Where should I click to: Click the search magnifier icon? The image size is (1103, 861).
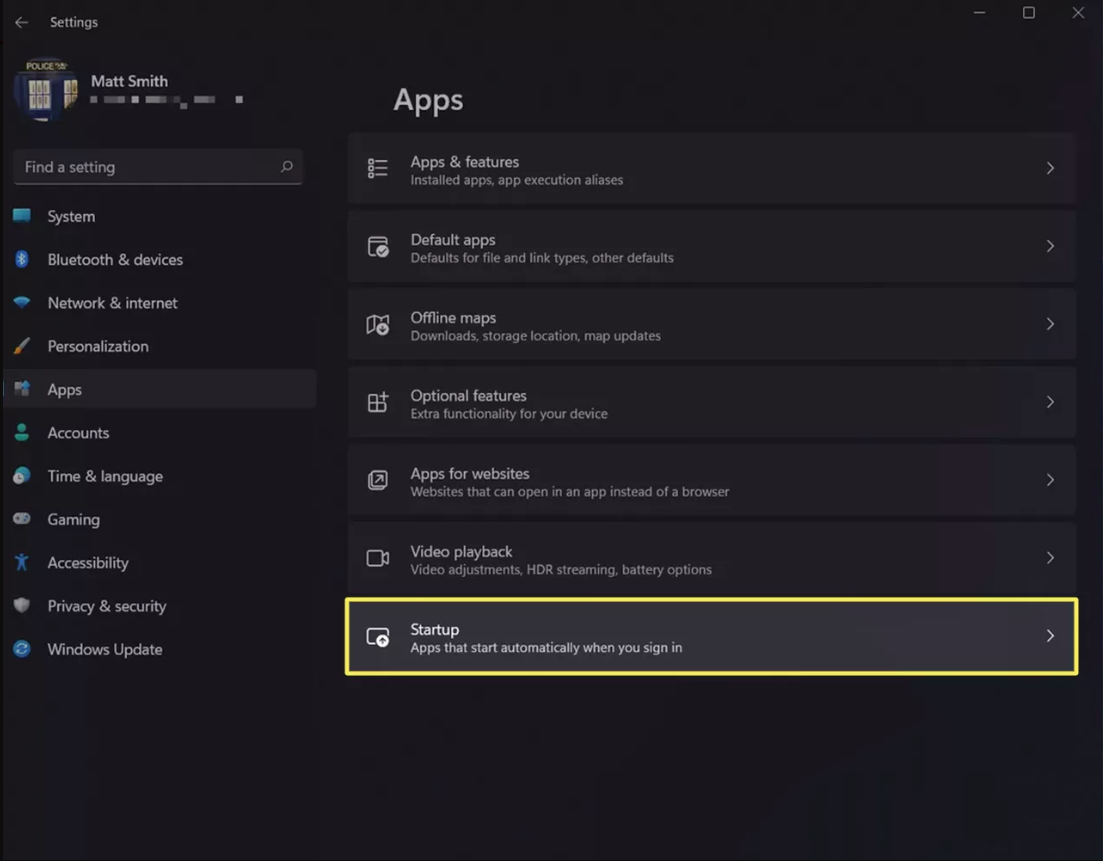tap(286, 167)
